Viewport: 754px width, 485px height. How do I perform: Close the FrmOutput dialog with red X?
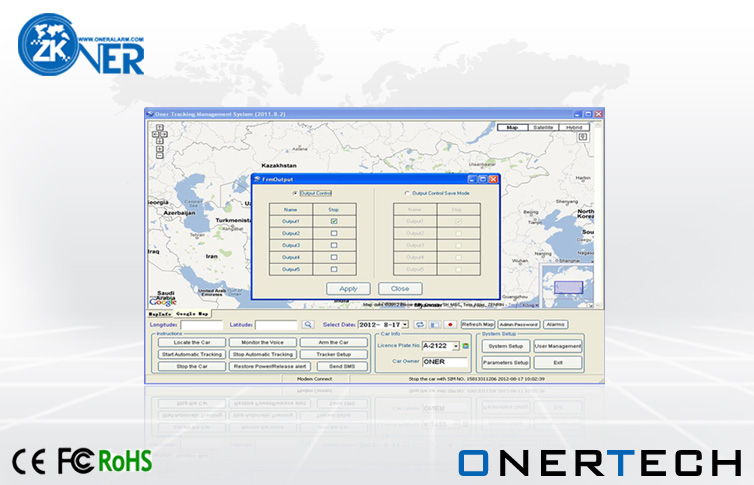(493, 179)
